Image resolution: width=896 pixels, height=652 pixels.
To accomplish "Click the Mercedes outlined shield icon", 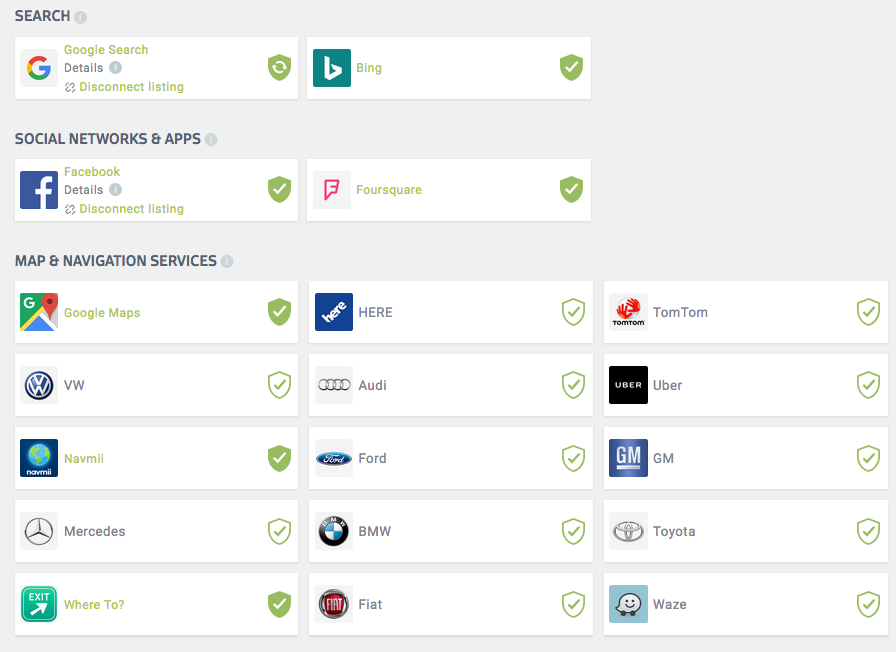I will pos(279,531).
